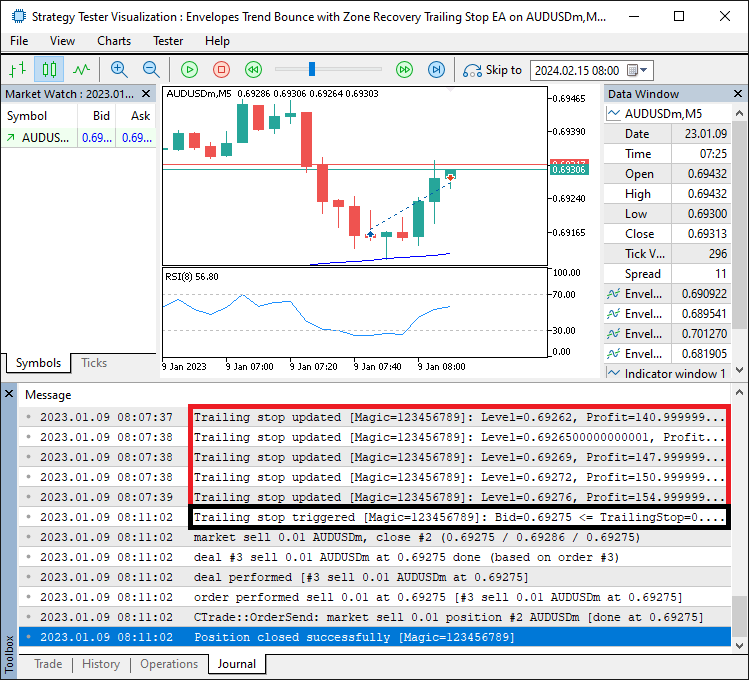
Task: Select the 'market sell 0.01 AUDUSDm' journal entry
Action: pyautogui.click(x=375, y=537)
